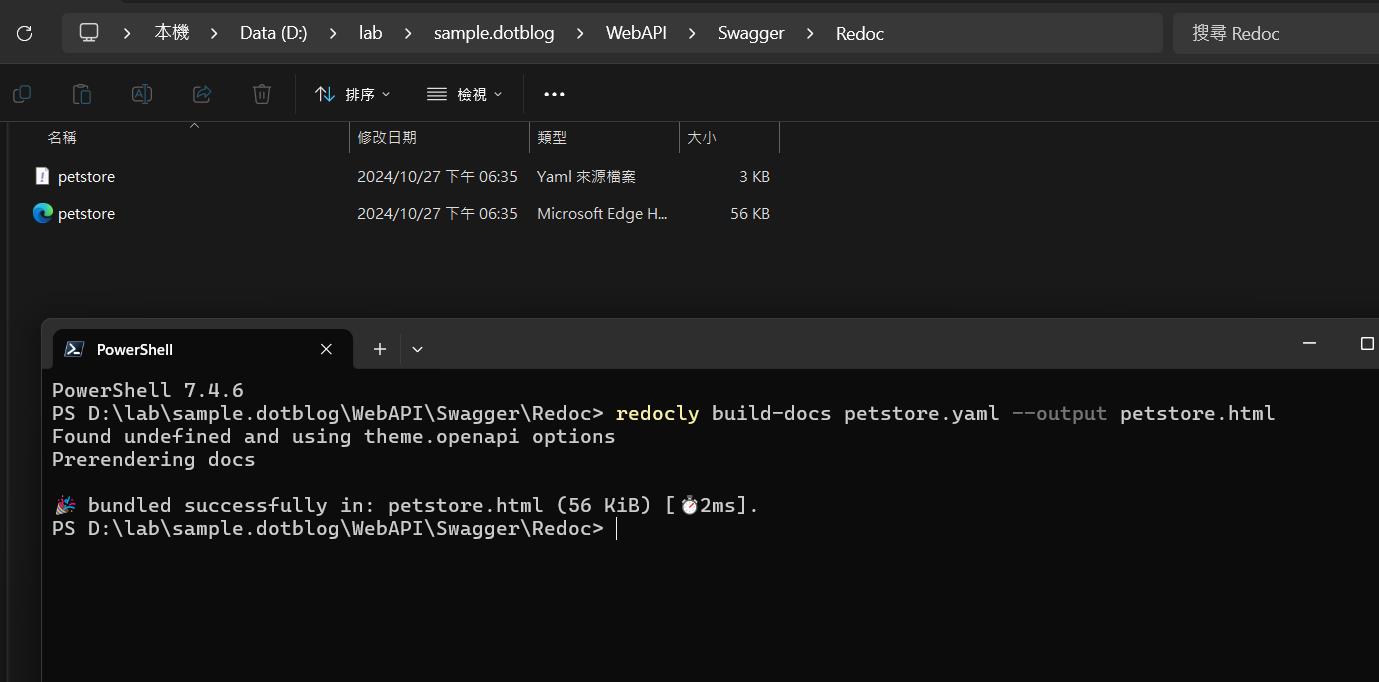Click the 搜尋 Redoc search box
Image resolution: width=1379 pixels, height=682 pixels.
pos(1275,33)
